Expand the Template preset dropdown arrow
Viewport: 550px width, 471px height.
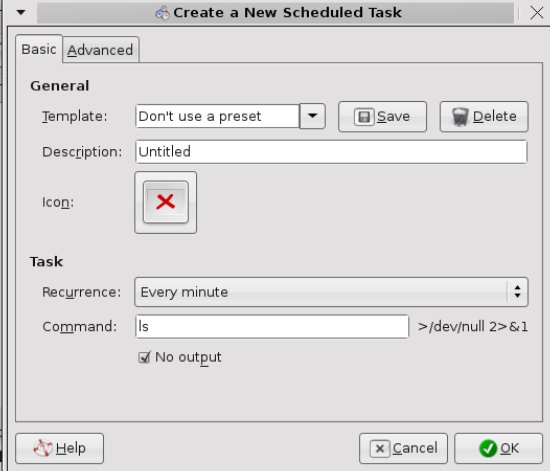(x=313, y=116)
